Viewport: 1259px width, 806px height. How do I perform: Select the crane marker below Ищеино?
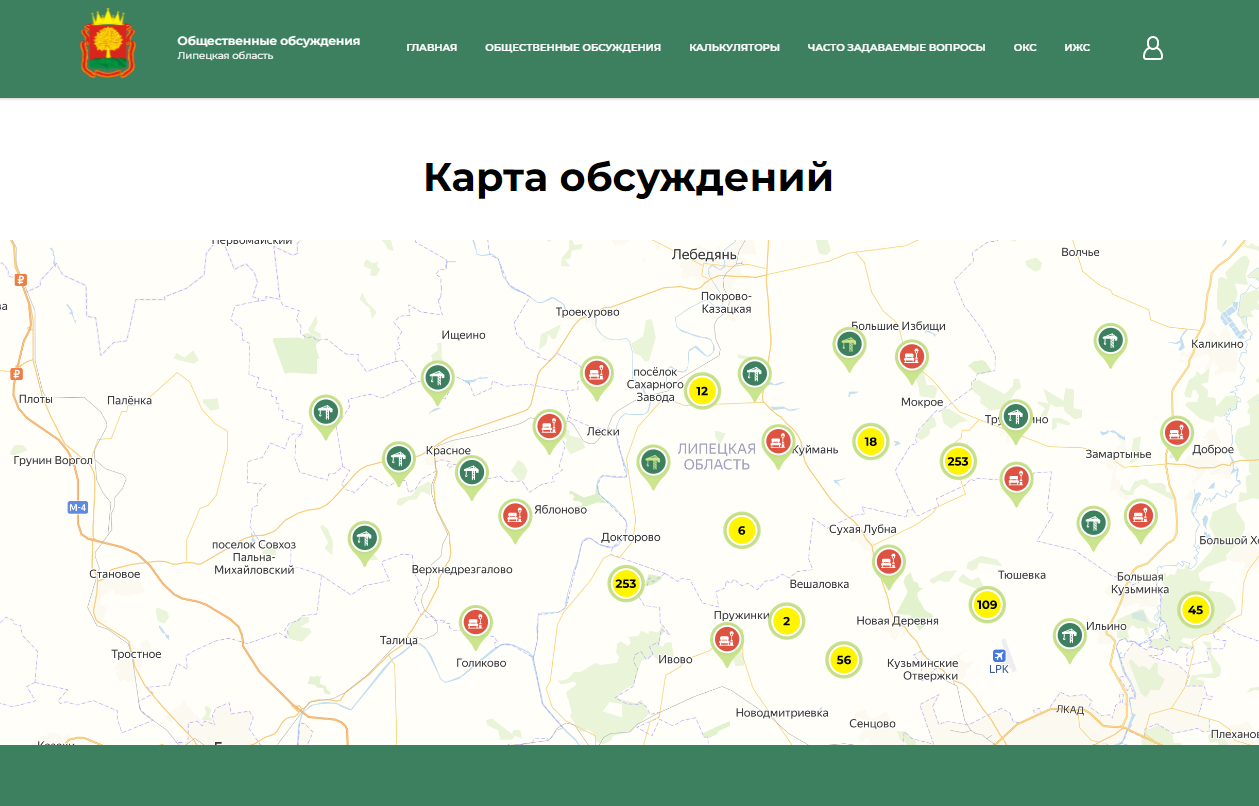[437, 382]
